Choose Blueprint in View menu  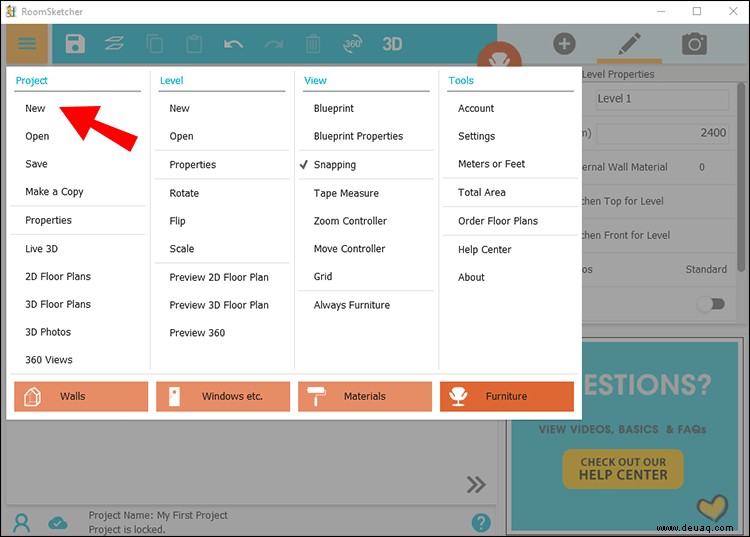point(334,109)
